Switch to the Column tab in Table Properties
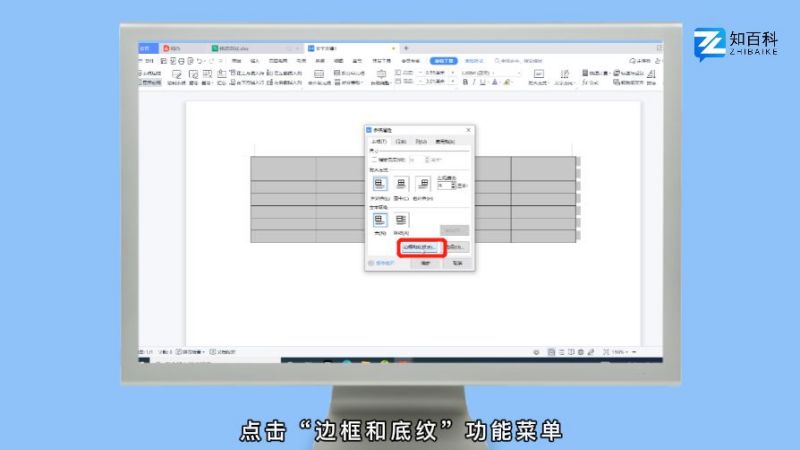 coord(421,142)
